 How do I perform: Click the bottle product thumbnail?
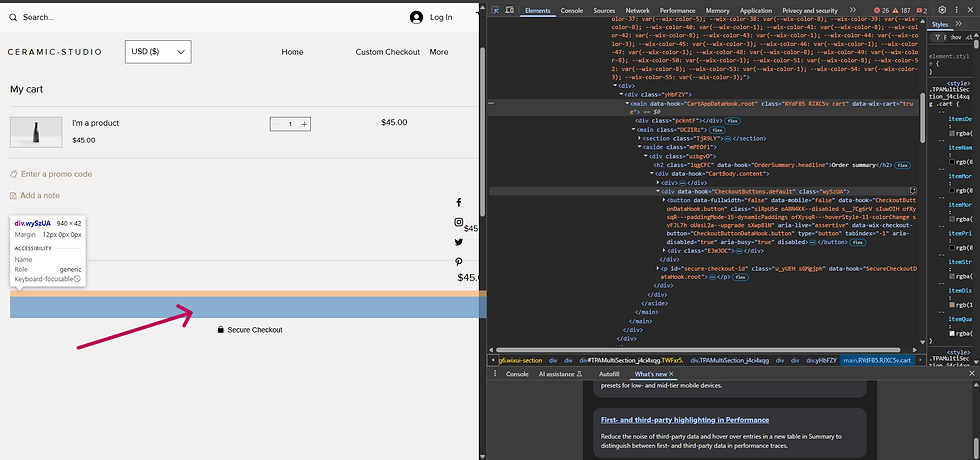36,132
